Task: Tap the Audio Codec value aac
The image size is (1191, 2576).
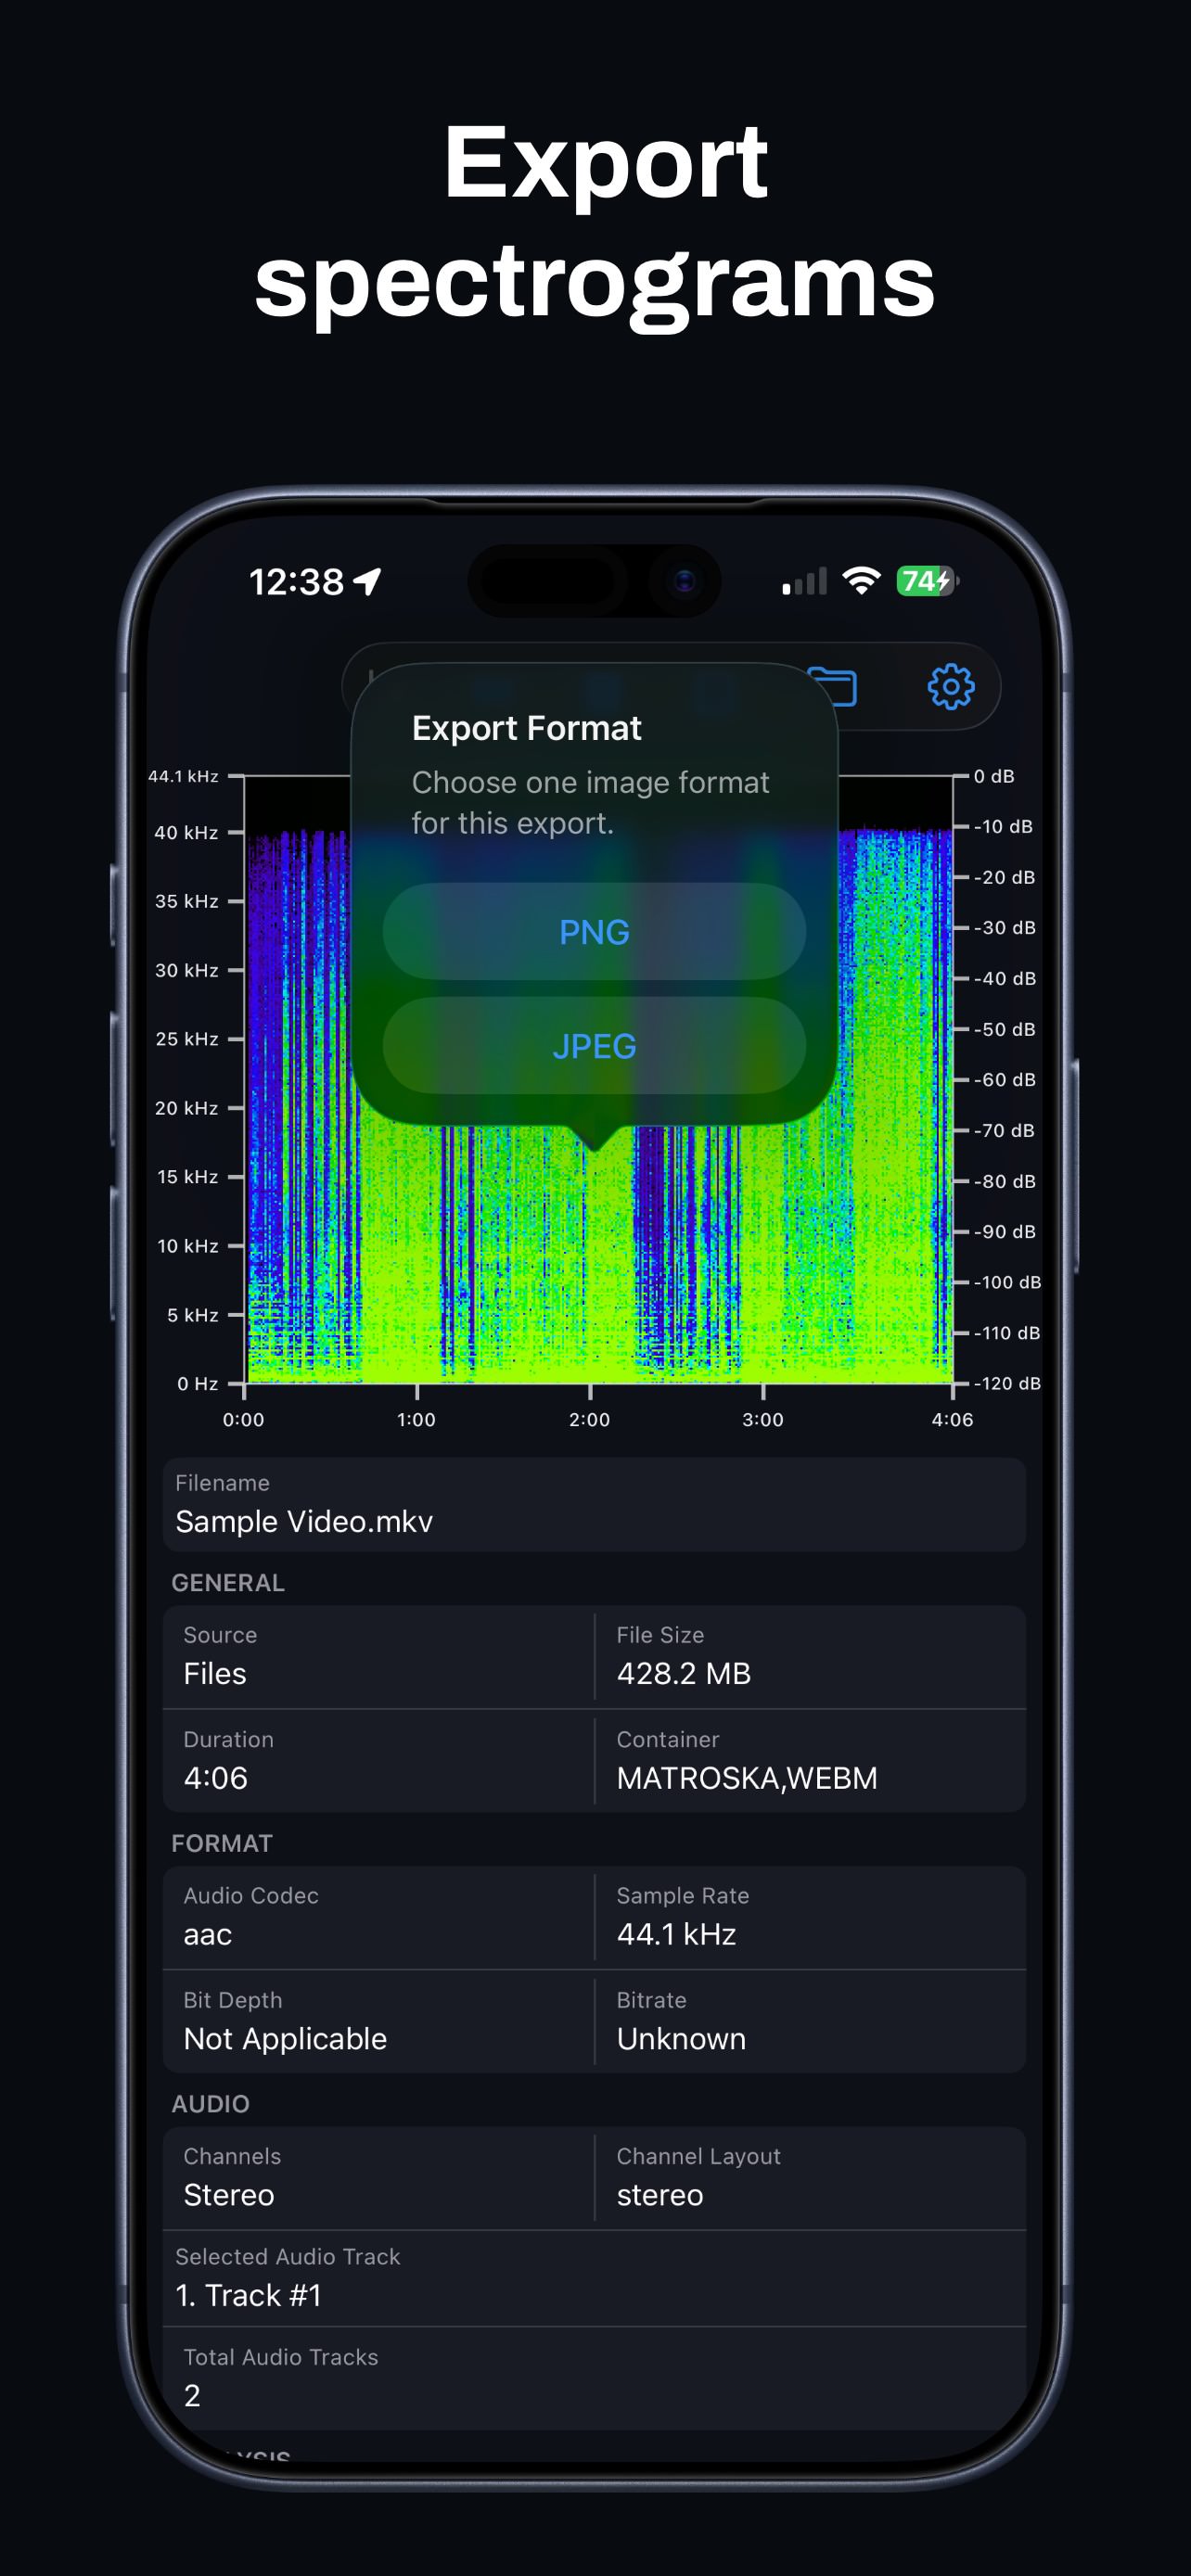Action: coord(208,1934)
